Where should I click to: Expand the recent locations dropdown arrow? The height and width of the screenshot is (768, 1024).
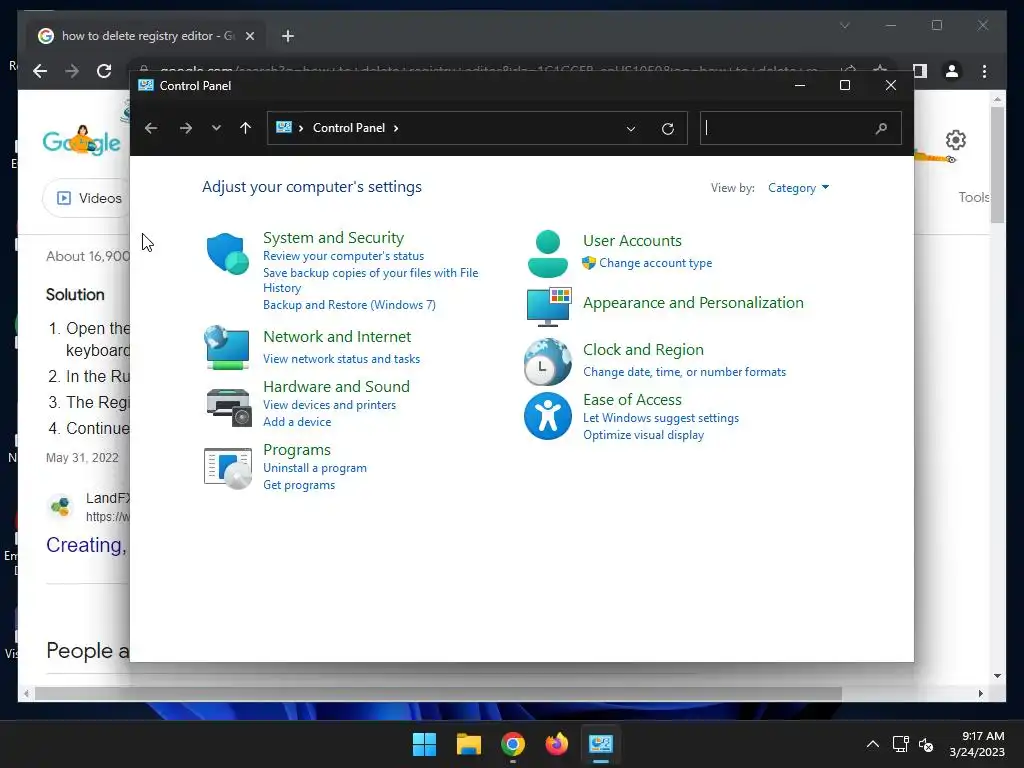(216, 128)
